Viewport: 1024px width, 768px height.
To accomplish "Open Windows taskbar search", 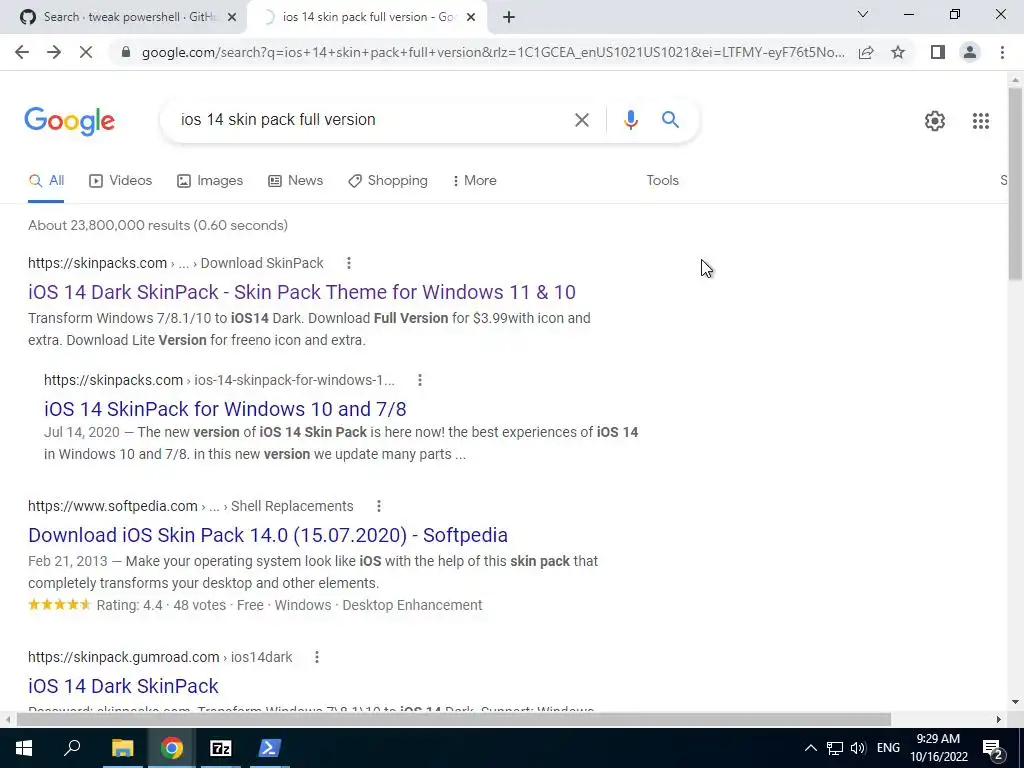I will click(72, 748).
